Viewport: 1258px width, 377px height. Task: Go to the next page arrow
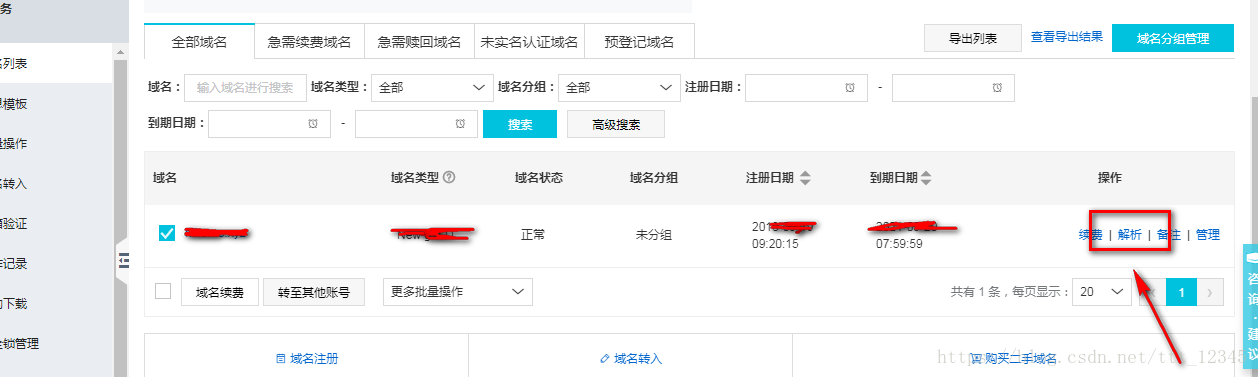[x=1211, y=292]
